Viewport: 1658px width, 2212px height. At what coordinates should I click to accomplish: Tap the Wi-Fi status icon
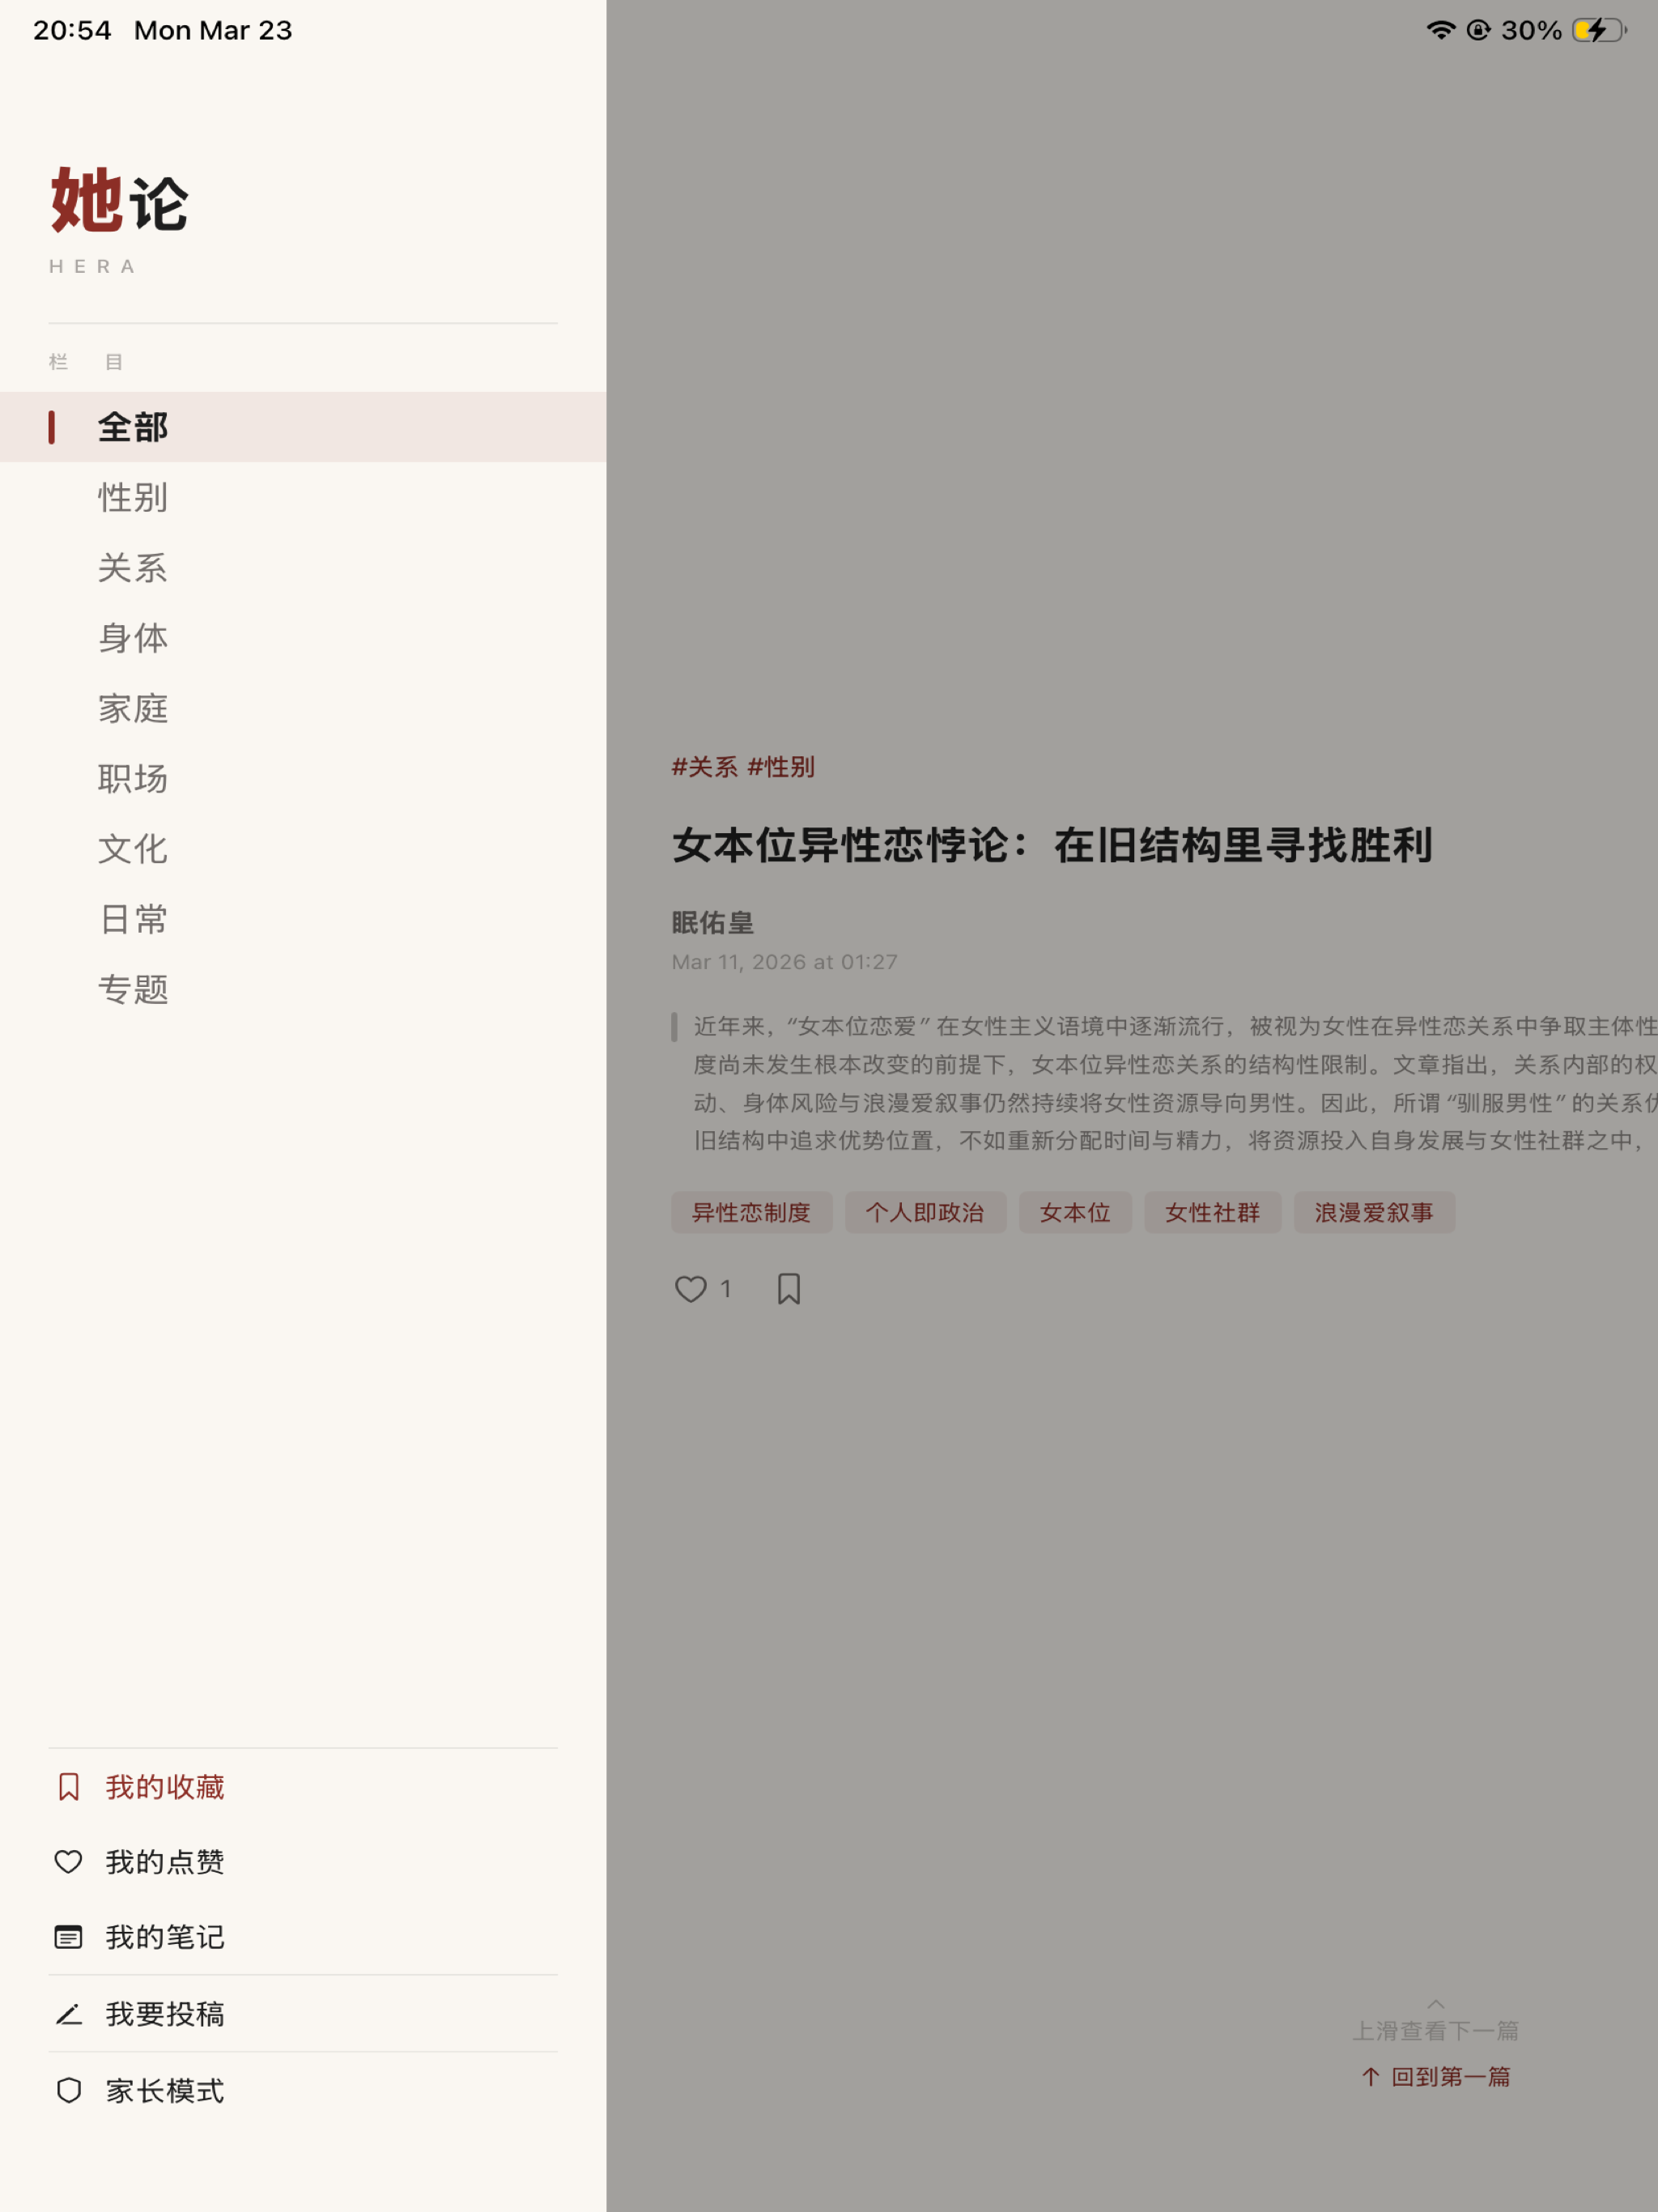1440,30
